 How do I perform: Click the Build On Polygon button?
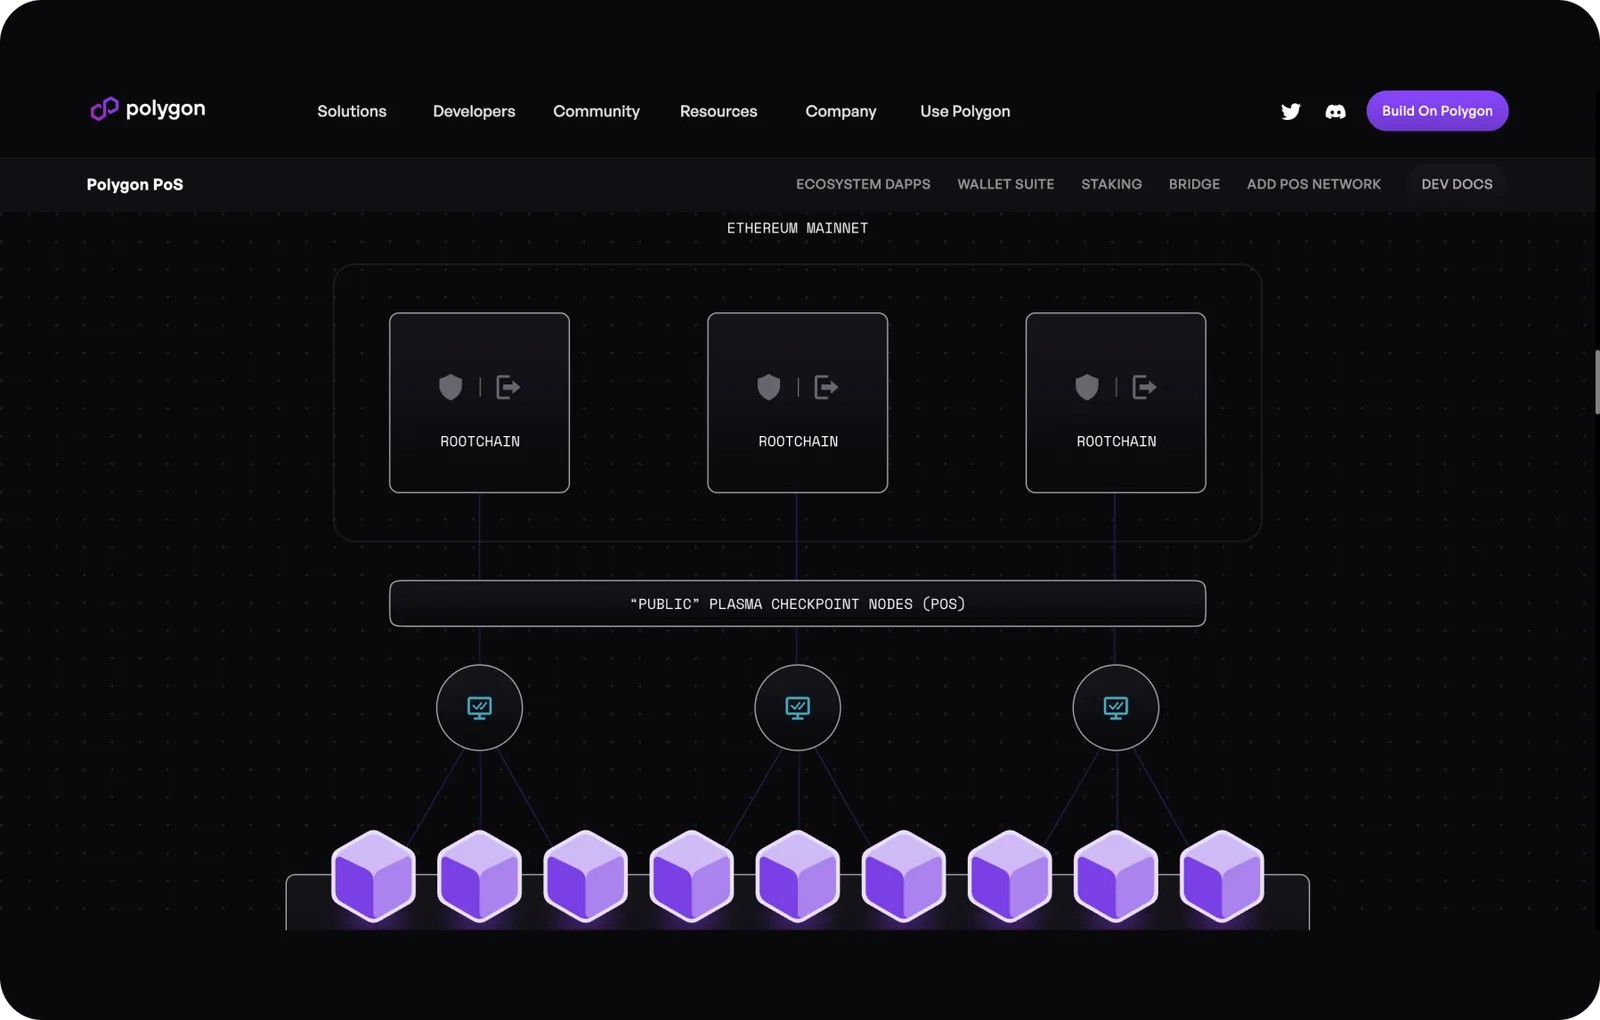[1437, 111]
